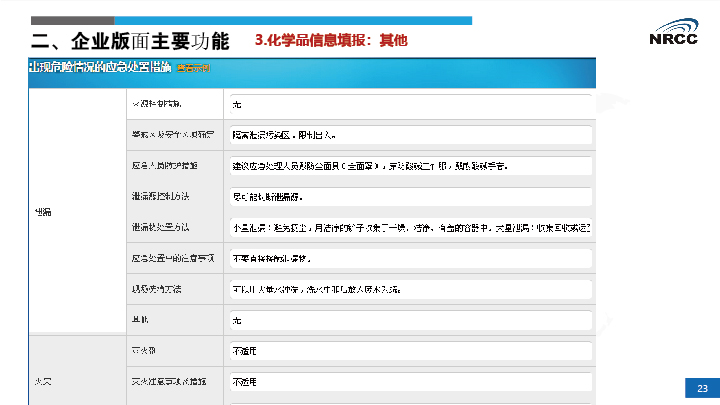This screenshot has width=720, height=405.
Task: Click the 其他 input field containing 无
Action: [x=411, y=320]
